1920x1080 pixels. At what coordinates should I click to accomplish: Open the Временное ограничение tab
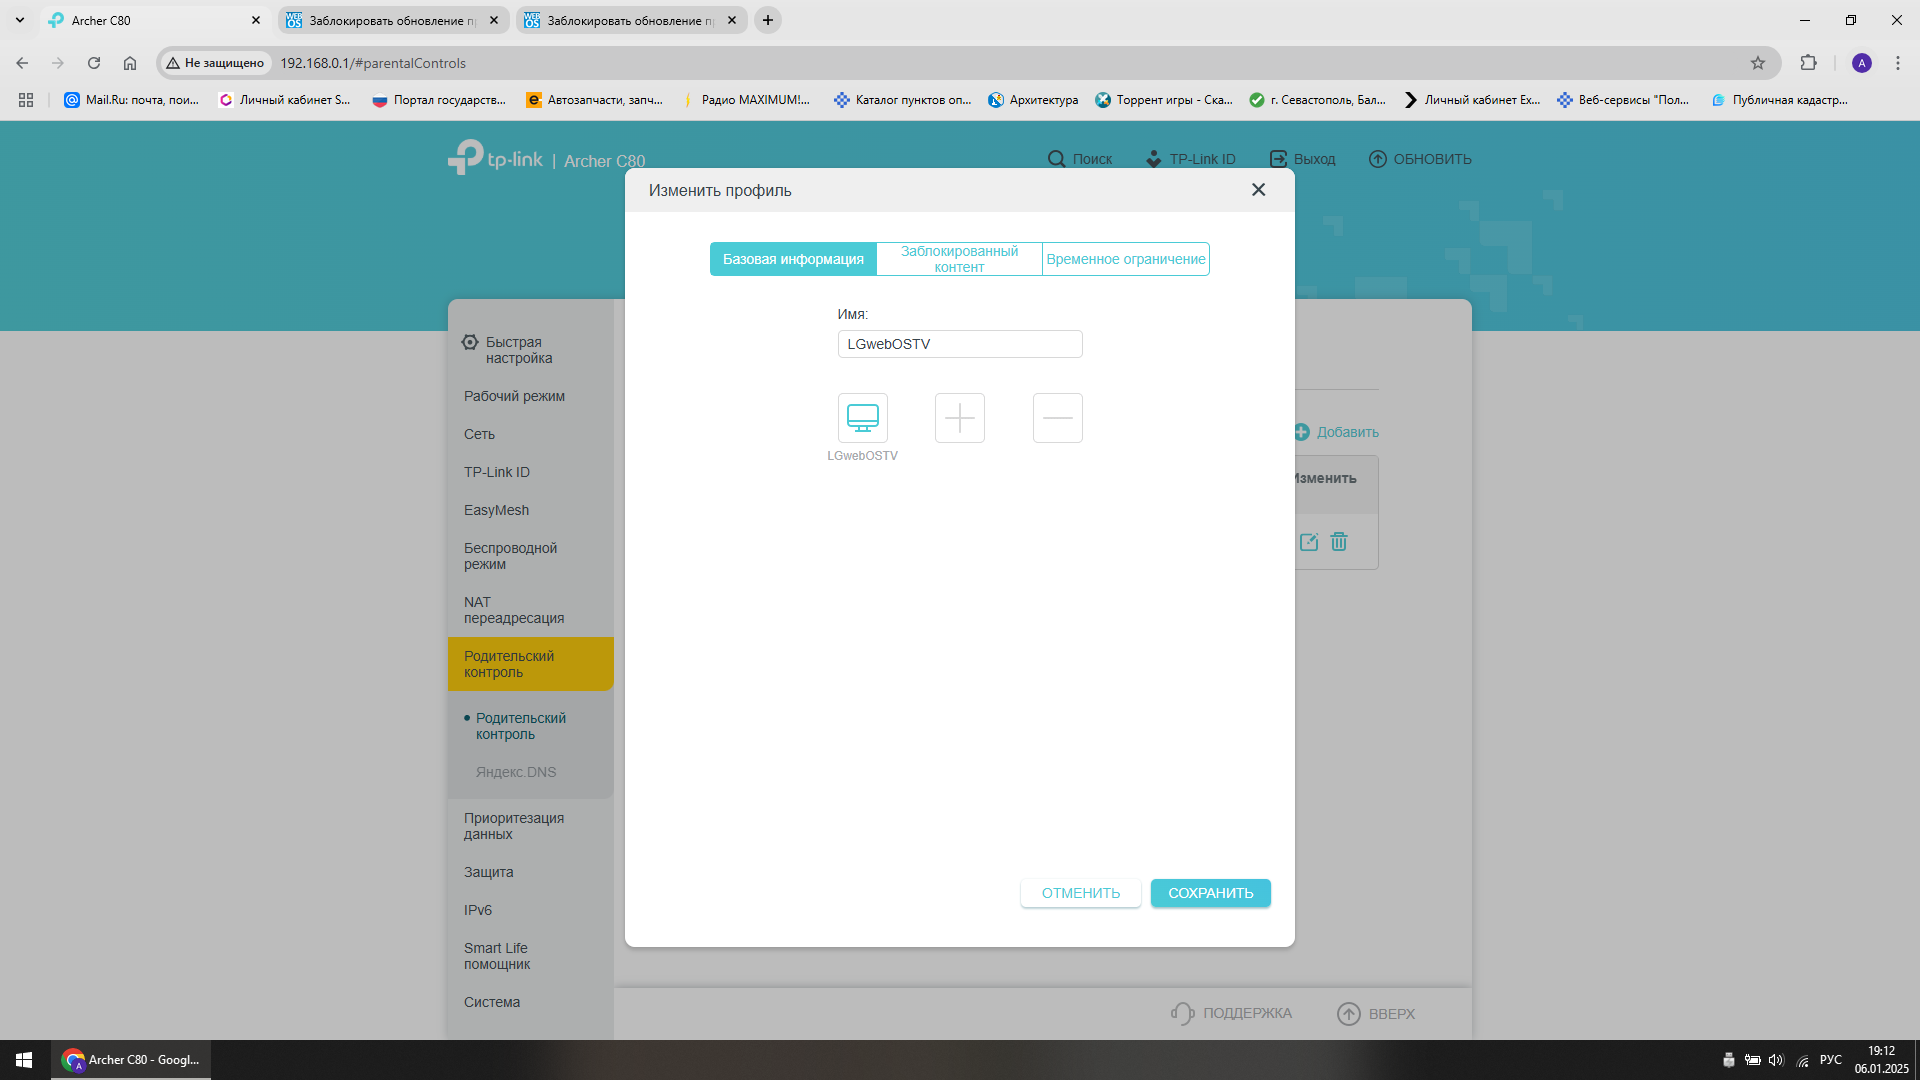tap(1125, 259)
